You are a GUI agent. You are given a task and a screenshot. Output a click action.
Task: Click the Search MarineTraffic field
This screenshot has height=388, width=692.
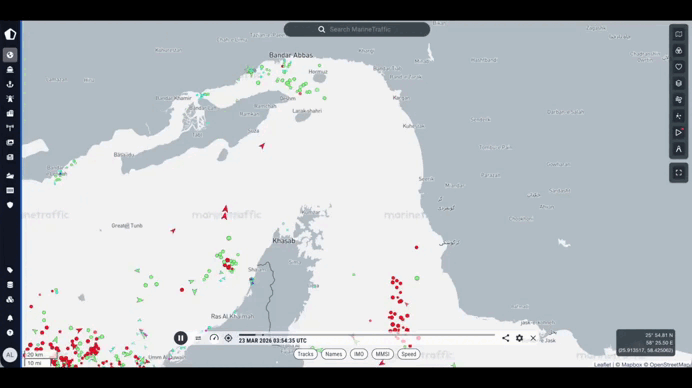tap(357, 30)
